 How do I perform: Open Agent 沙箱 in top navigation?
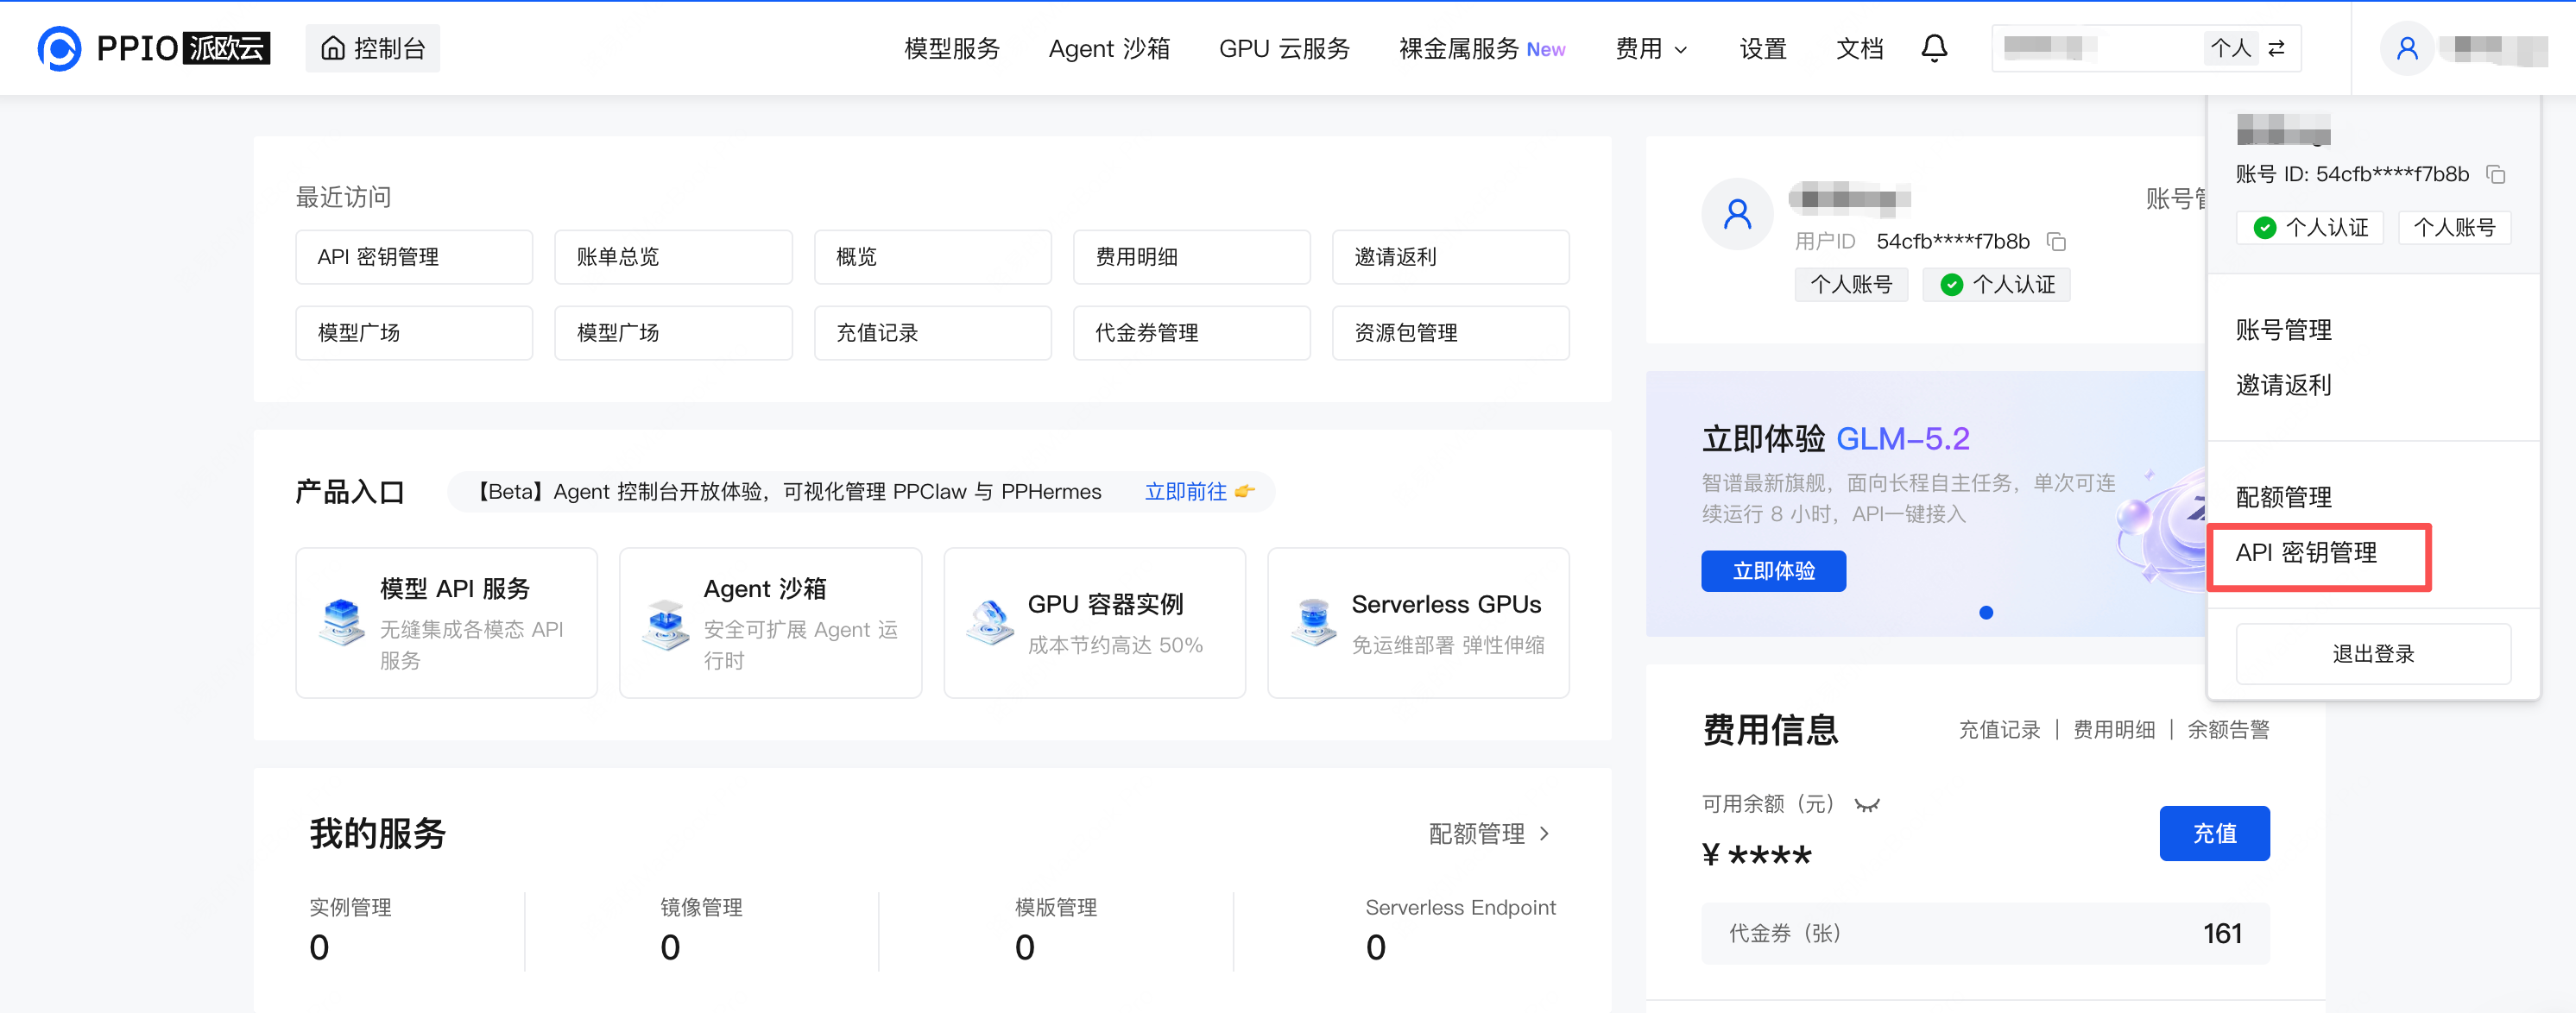click(x=1109, y=49)
